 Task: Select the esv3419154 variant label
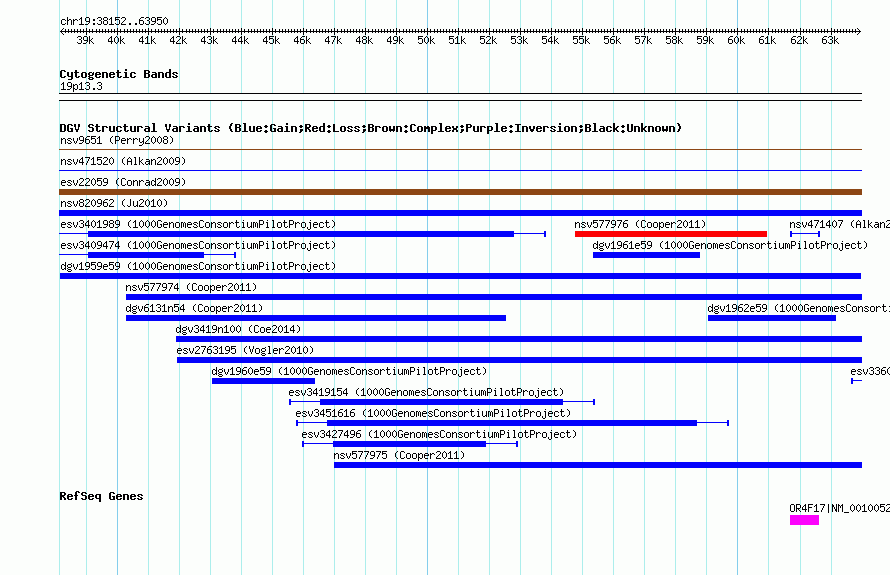click(x=426, y=392)
